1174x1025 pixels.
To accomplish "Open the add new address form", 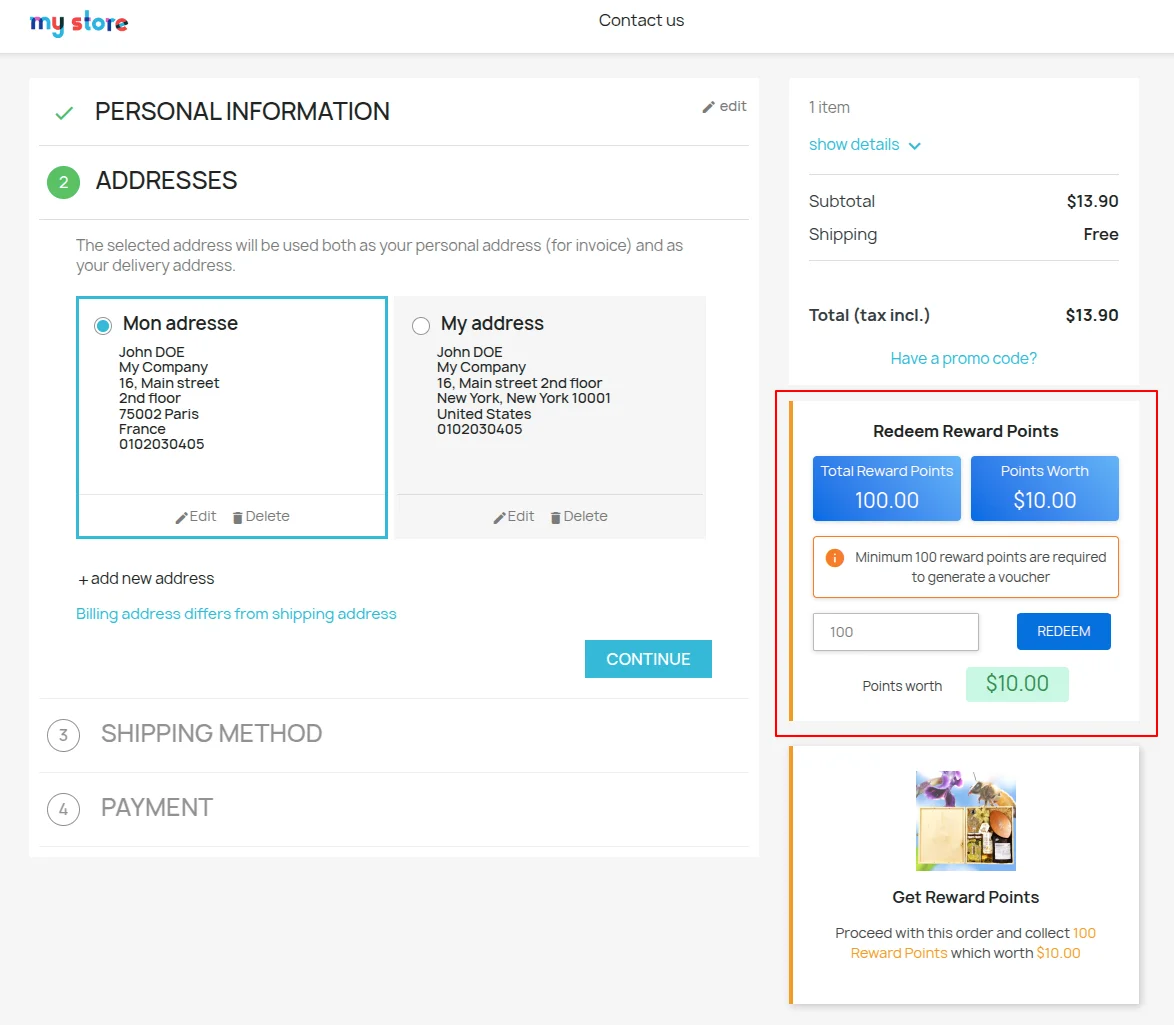I will point(146,578).
